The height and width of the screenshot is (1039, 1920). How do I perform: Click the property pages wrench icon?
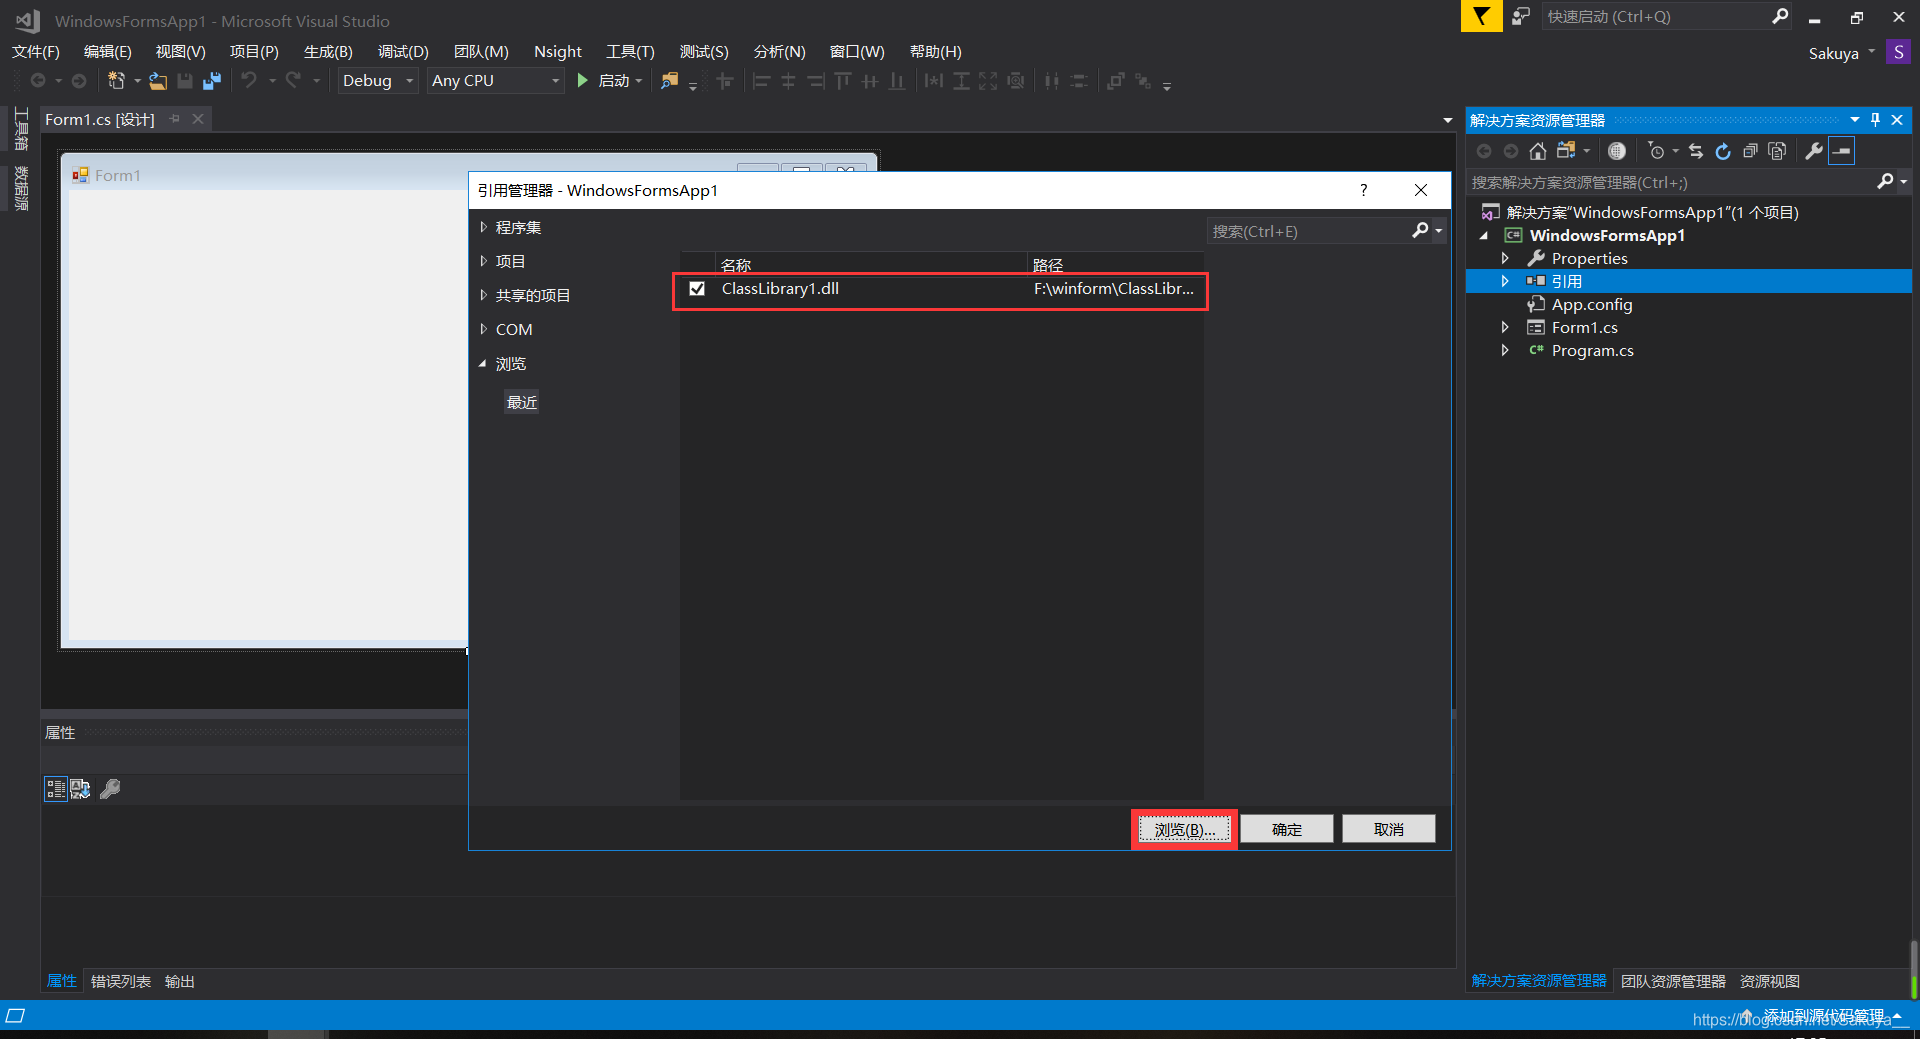pos(110,789)
